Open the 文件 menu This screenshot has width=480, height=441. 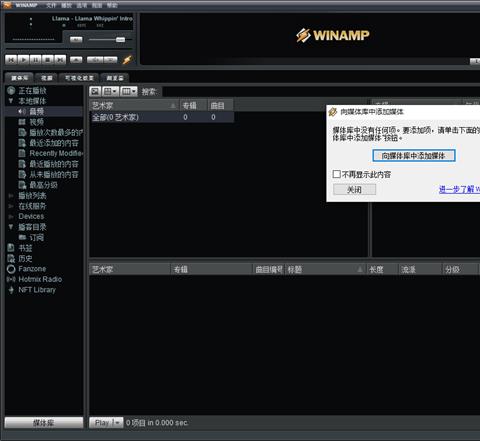tap(51, 5)
